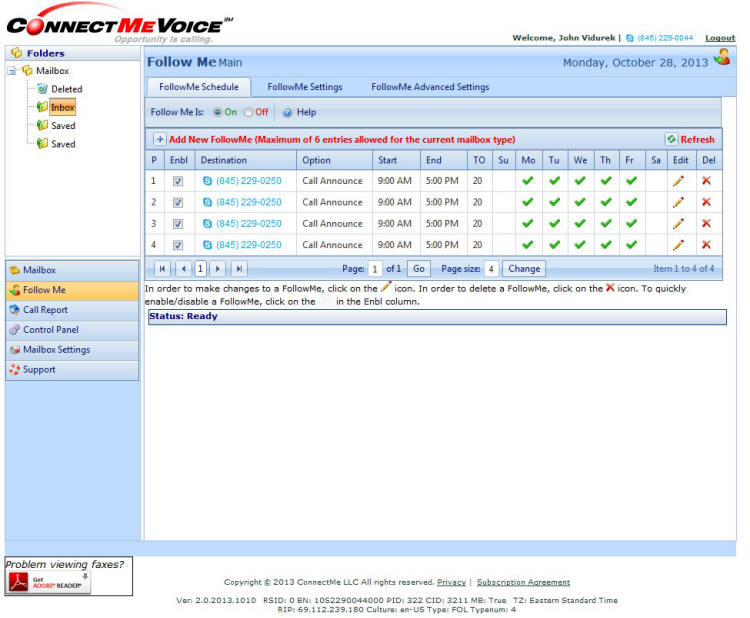Sort by the Destination column header
Image resolution: width=750 pixels, height=618 pixels.
[x=223, y=160]
